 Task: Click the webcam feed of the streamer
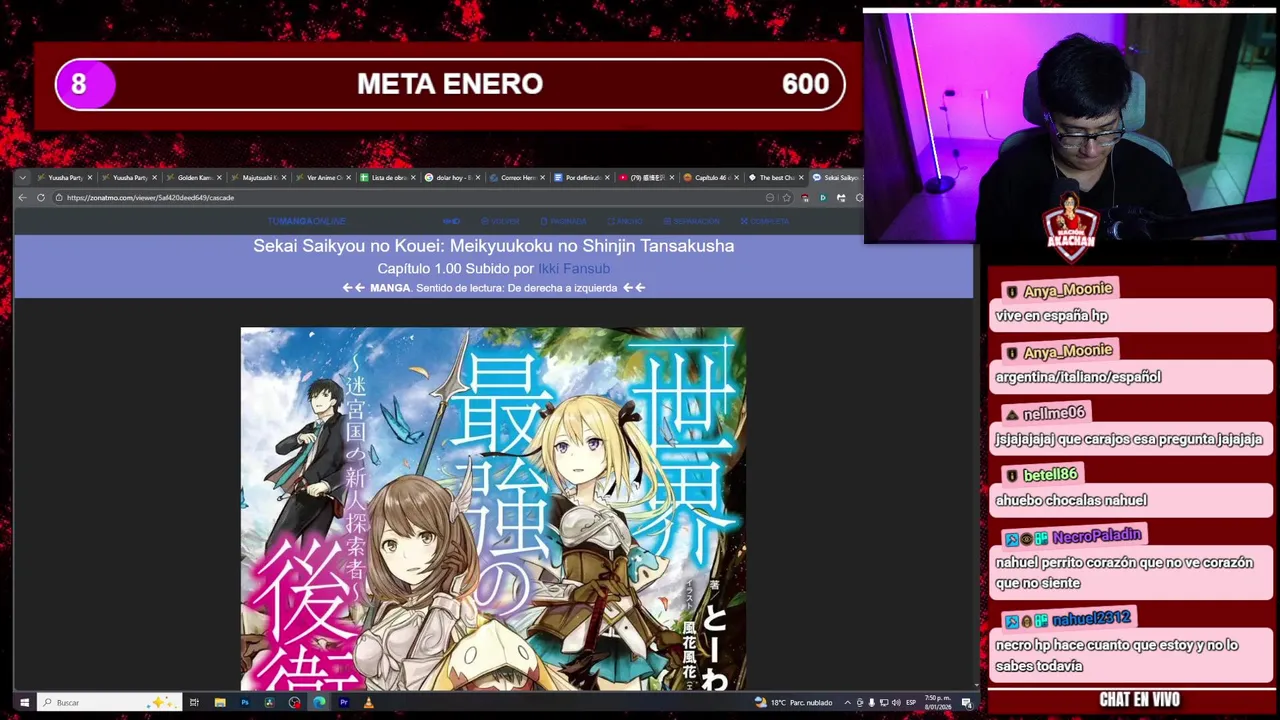[1071, 128]
